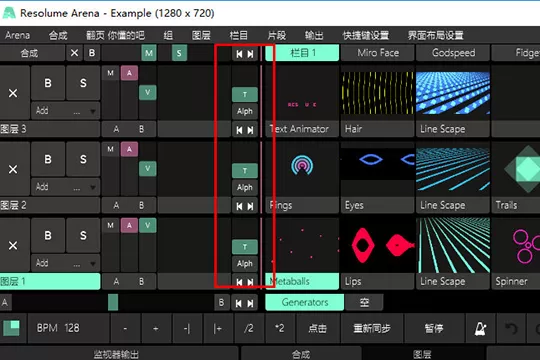Toggle composition S button

[x=179, y=53]
